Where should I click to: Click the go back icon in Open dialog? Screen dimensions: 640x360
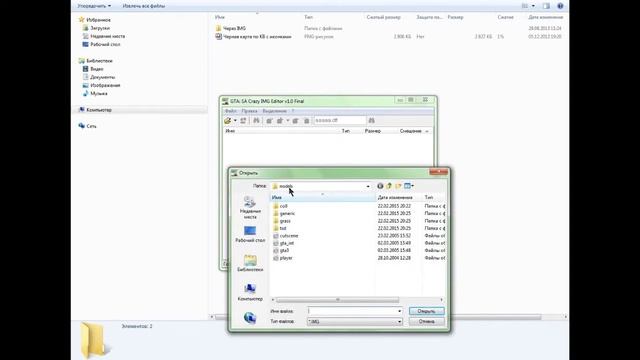click(x=380, y=186)
